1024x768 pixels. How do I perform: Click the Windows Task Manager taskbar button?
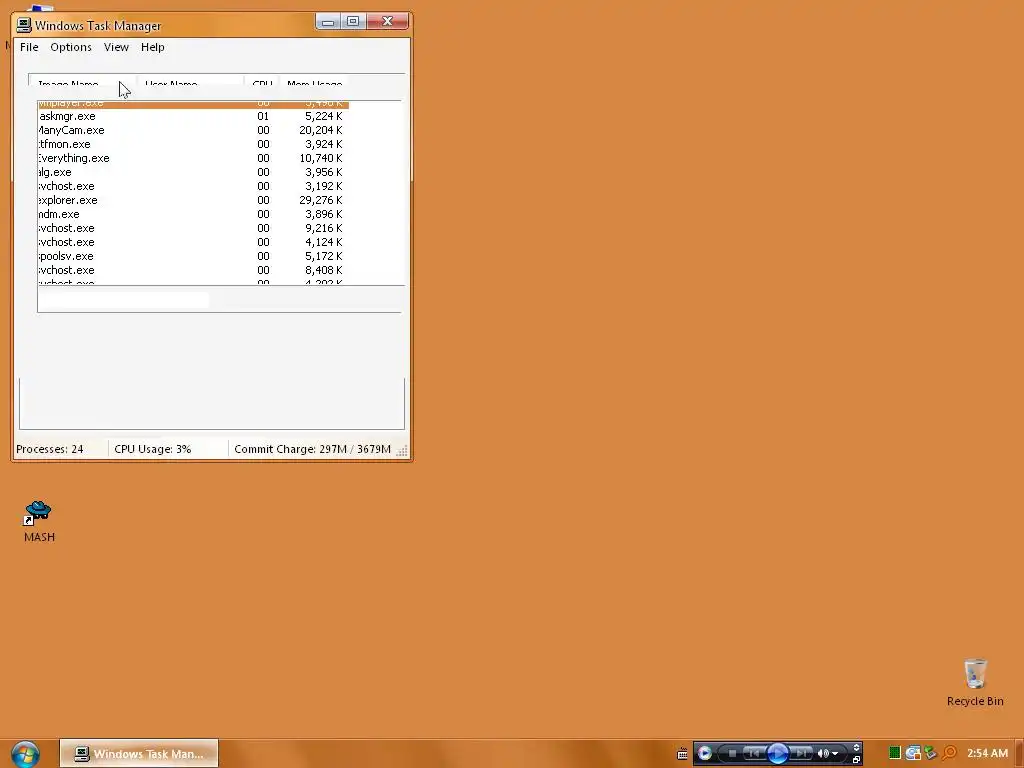139,754
